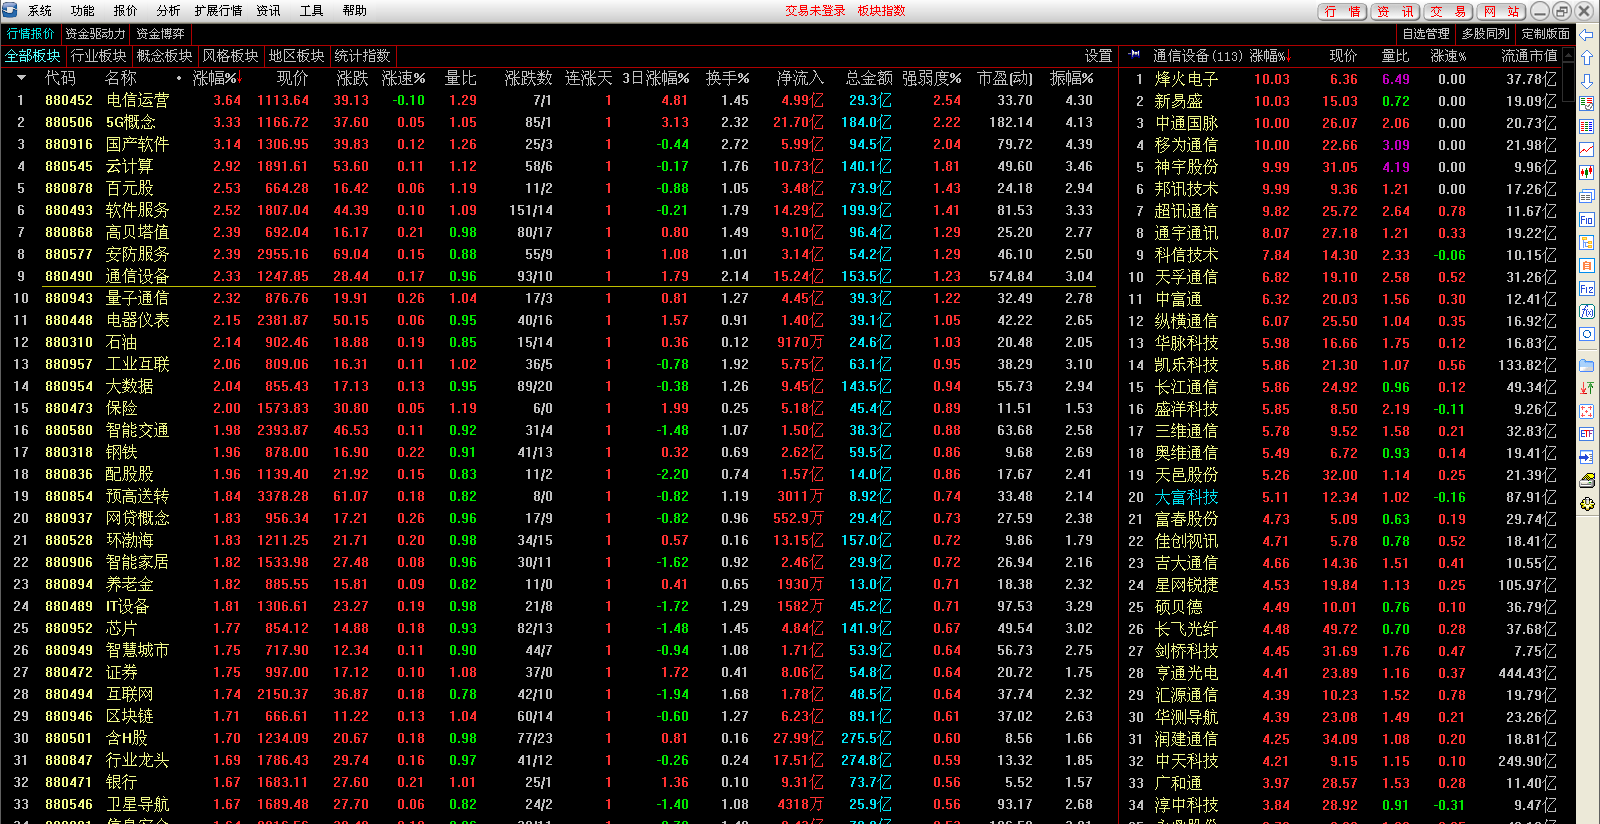
Task: Click the red dotted frame icon in sidebar
Action: (1587, 411)
